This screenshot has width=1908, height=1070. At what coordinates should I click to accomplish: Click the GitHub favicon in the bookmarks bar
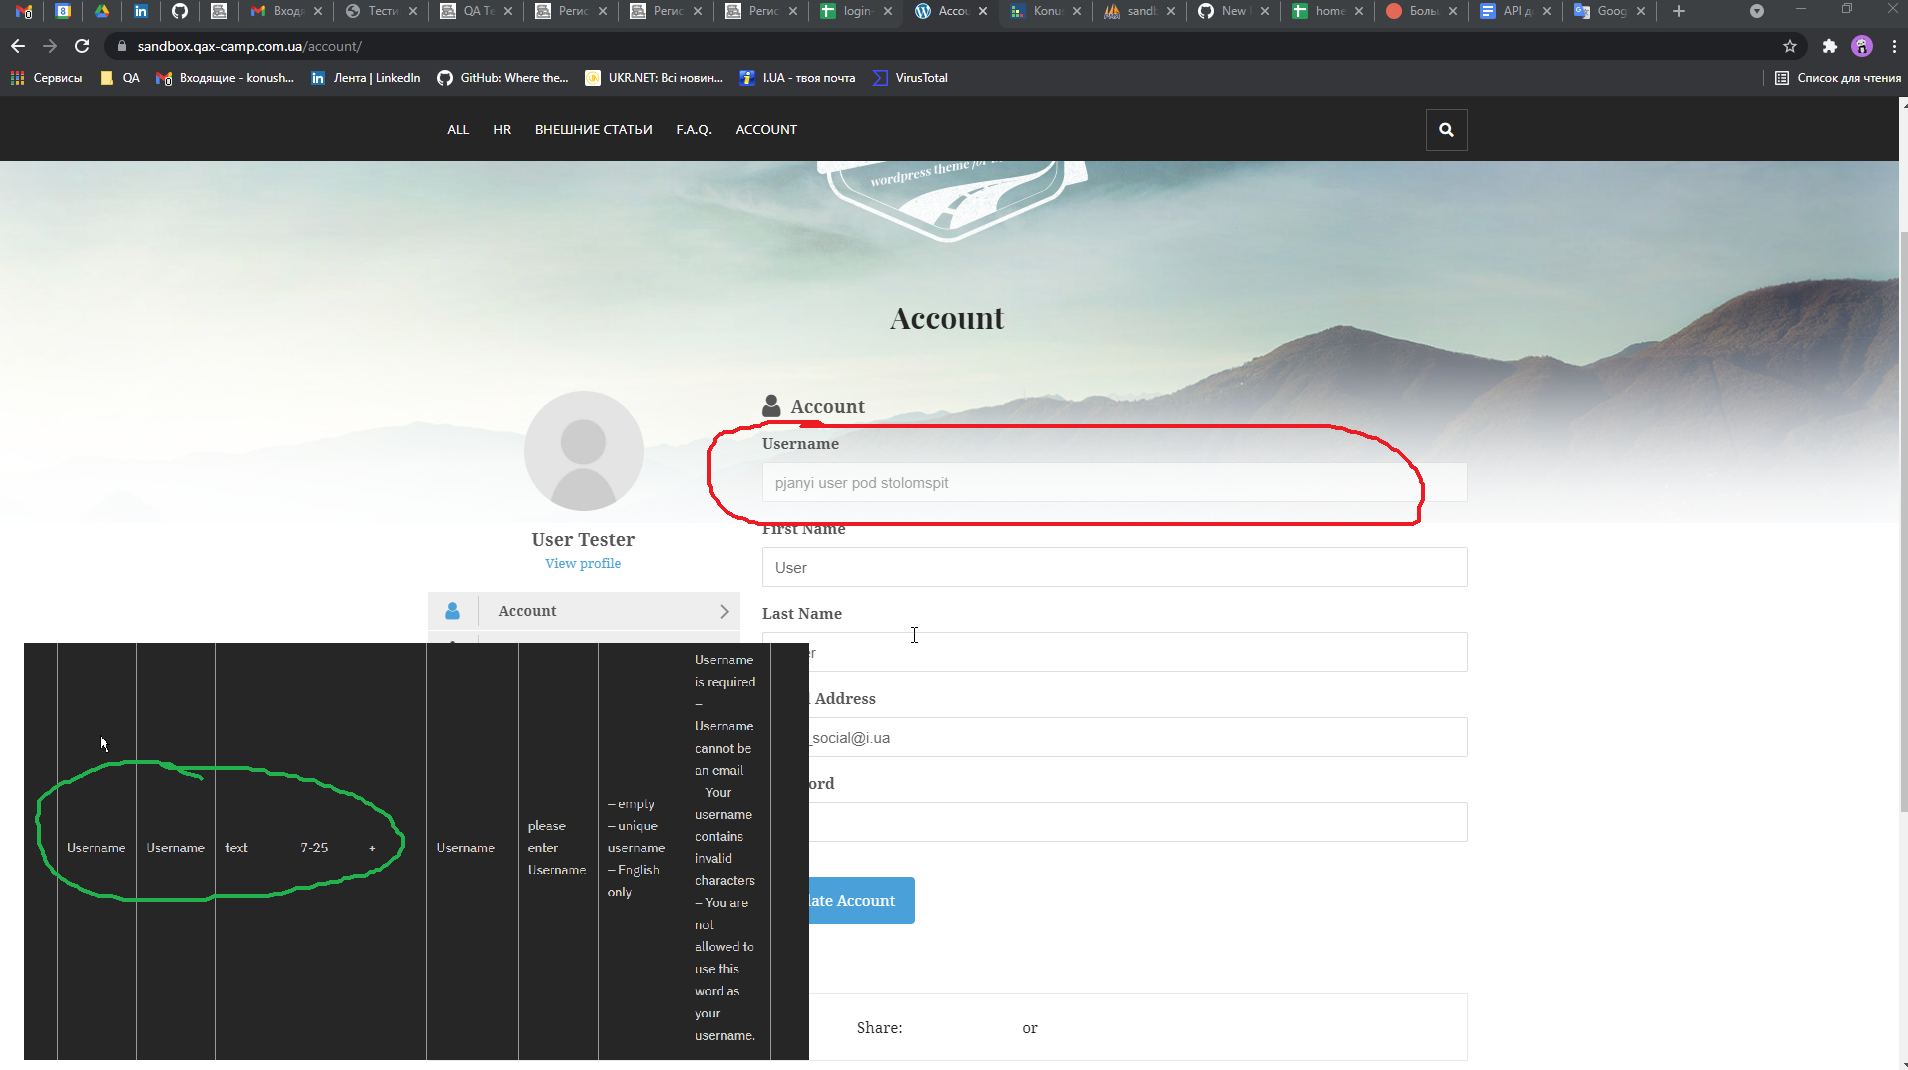444,77
